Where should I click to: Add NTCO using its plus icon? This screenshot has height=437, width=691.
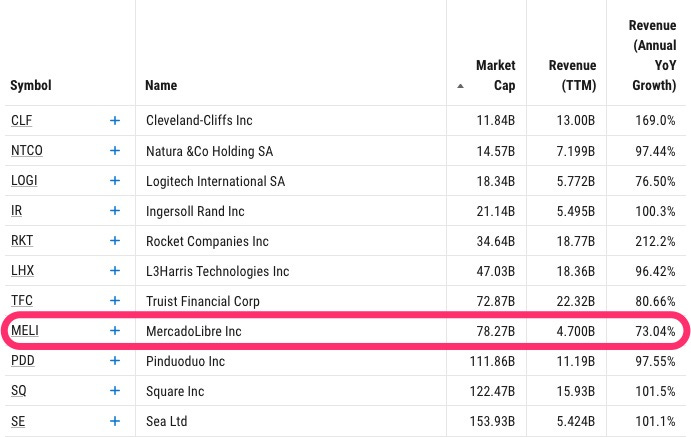coord(115,150)
